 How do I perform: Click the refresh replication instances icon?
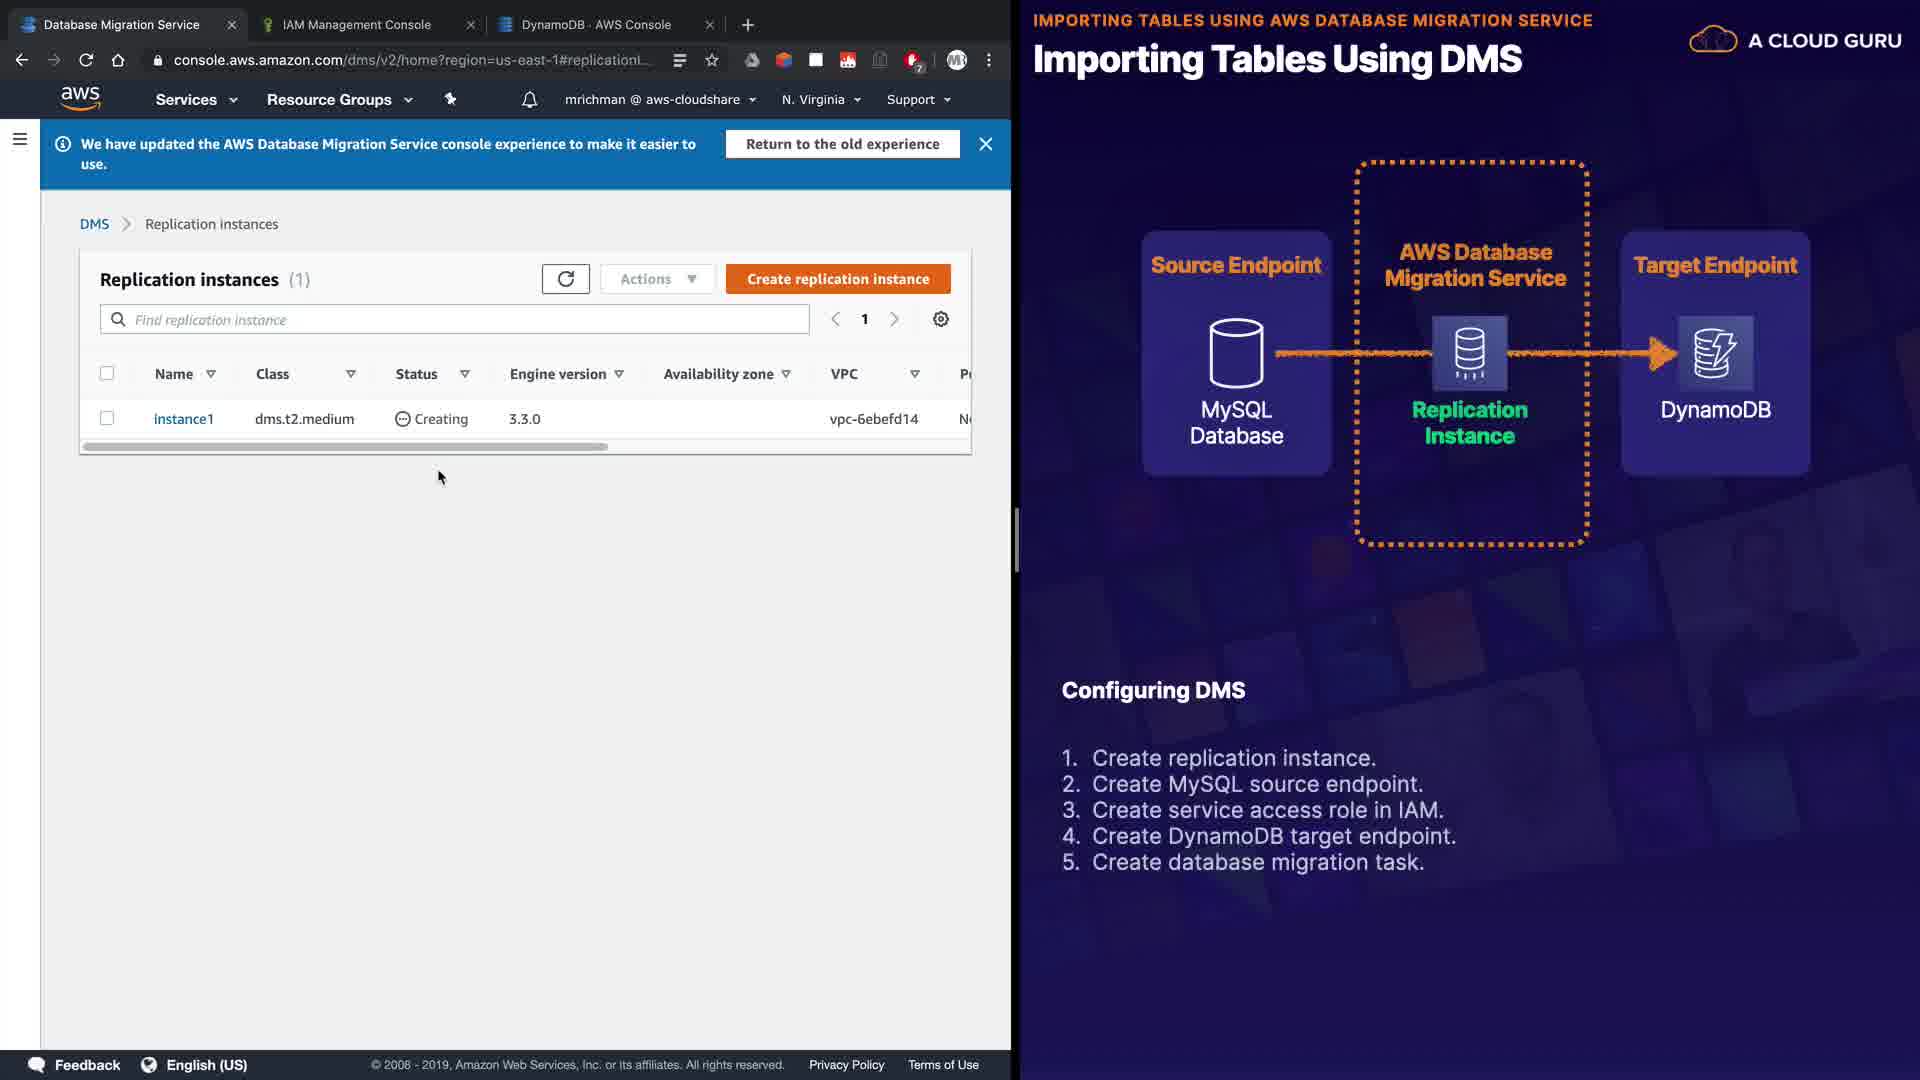click(x=565, y=279)
